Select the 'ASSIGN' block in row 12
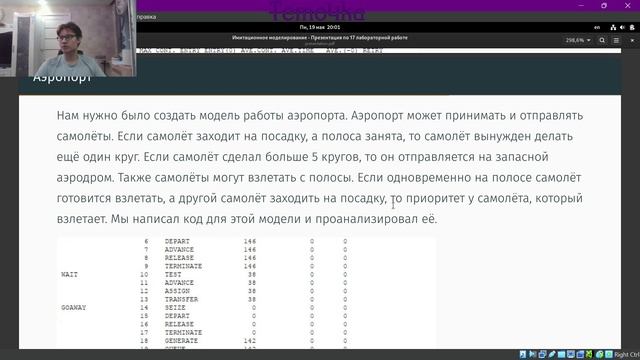 tap(177, 291)
